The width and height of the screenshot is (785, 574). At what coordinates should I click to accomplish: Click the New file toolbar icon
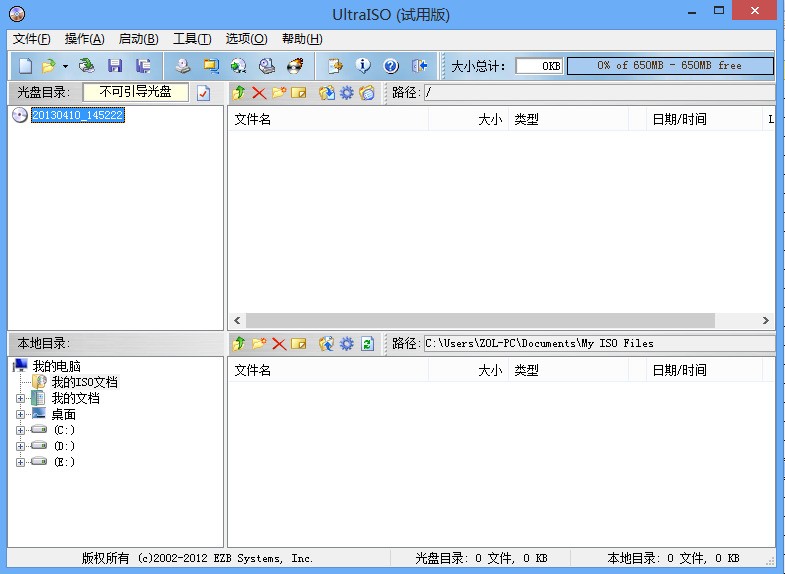(25, 66)
